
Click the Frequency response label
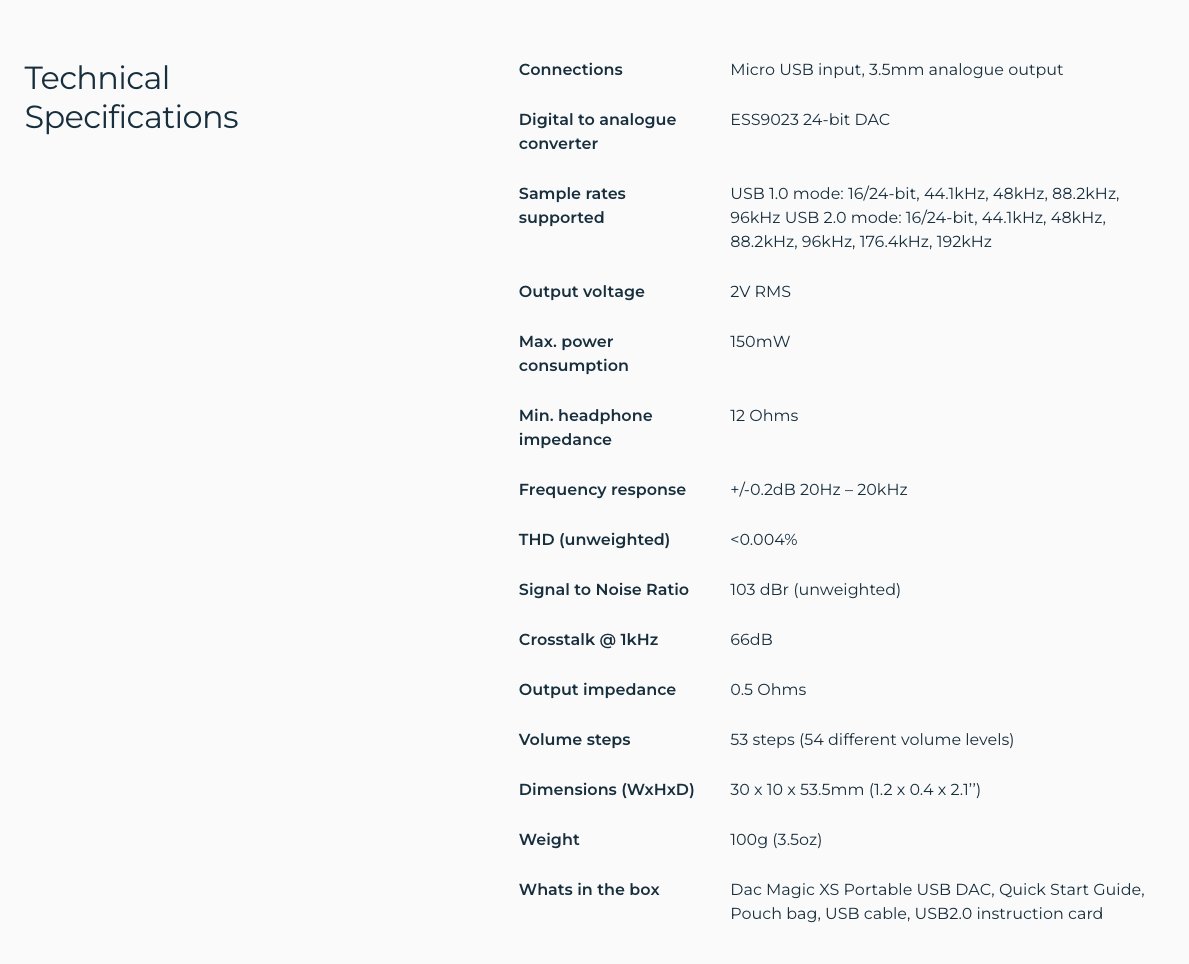point(602,489)
